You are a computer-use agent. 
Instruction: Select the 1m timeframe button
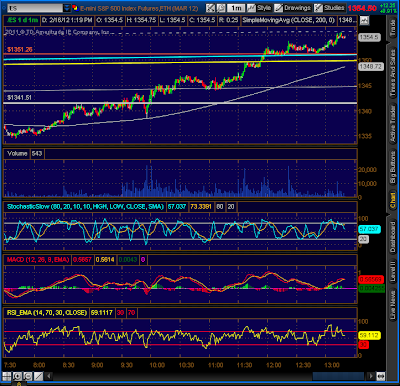pyautogui.click(x=236, y=8)
